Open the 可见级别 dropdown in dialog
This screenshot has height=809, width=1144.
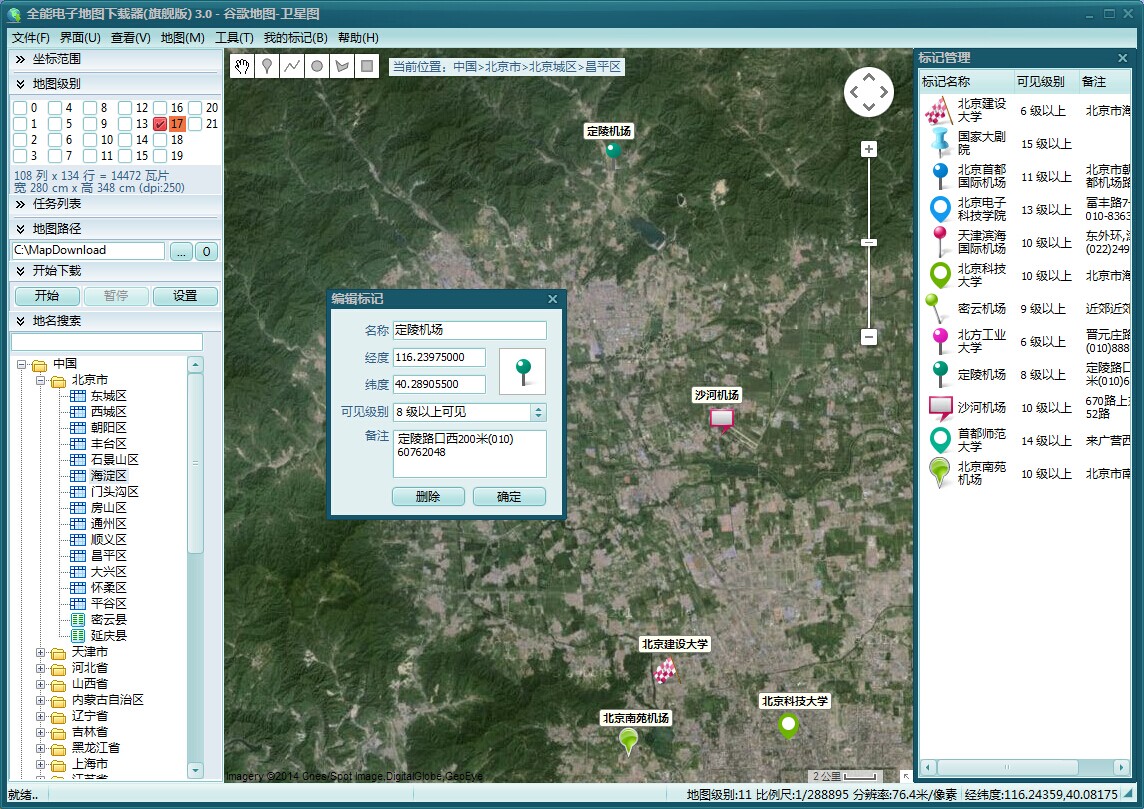(x=538, y=412)
